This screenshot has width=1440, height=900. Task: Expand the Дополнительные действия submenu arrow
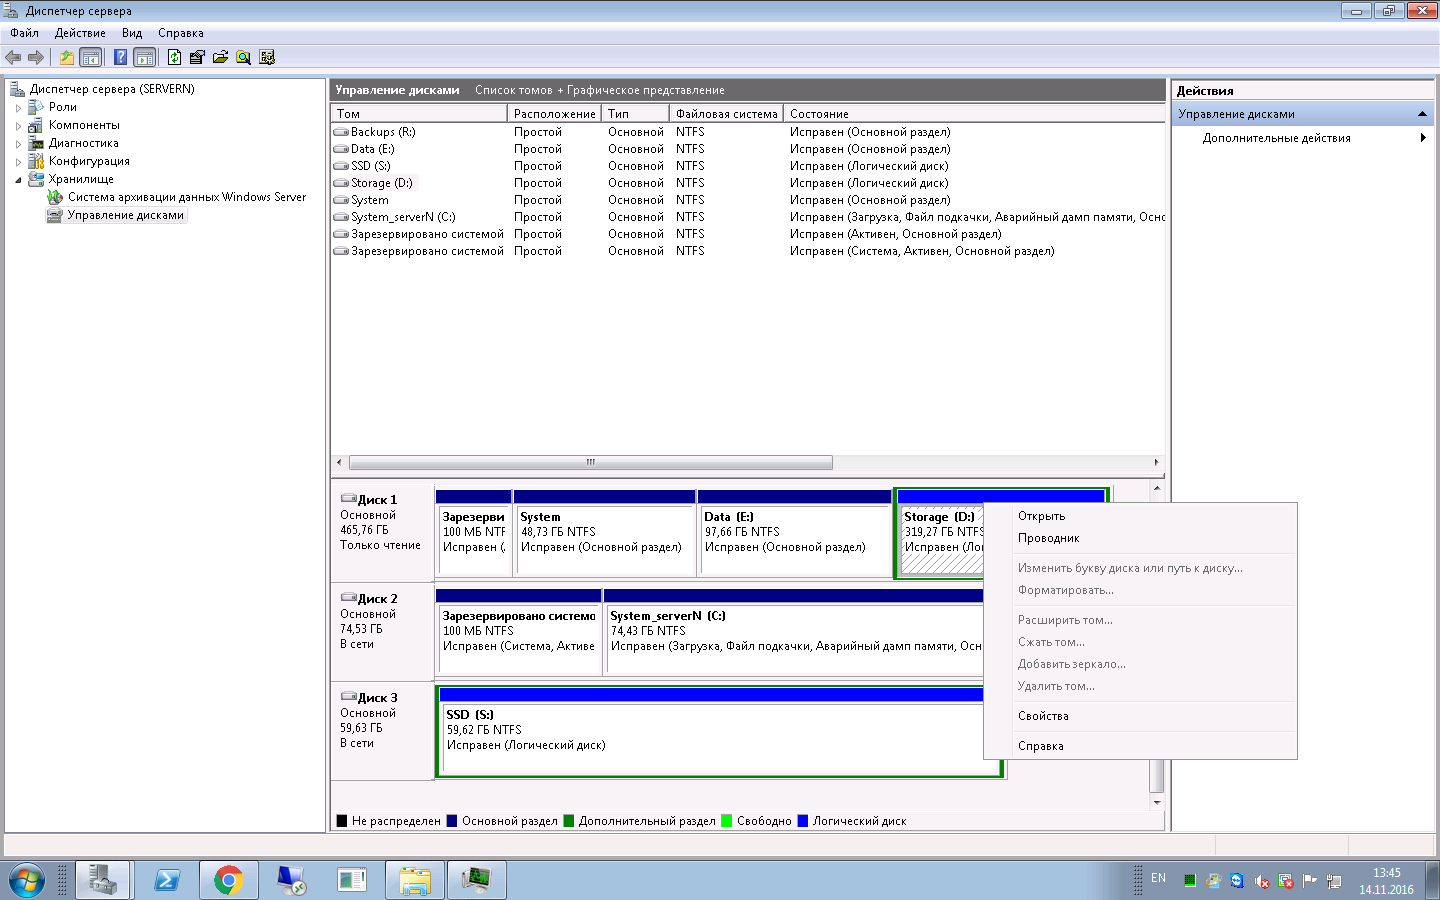click(x=1422, y=138)
